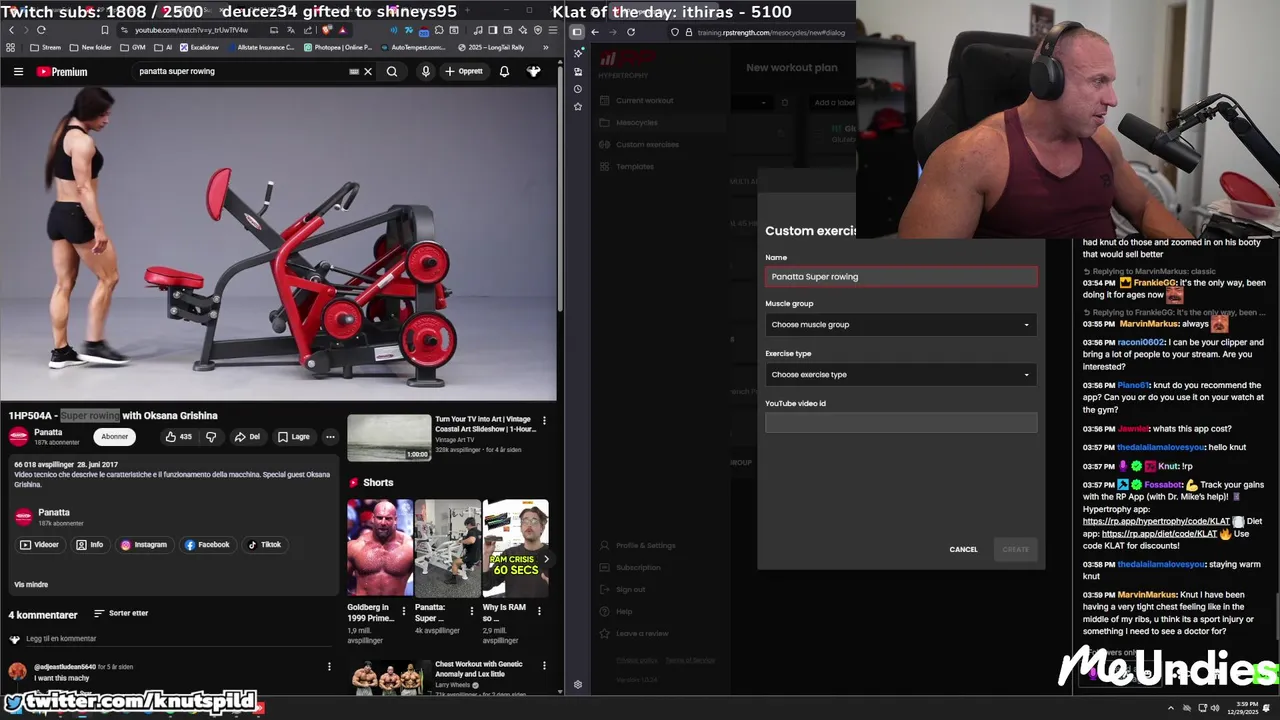
Task: Open the Excalidraw bookmark
Action: tap(199, 47)
